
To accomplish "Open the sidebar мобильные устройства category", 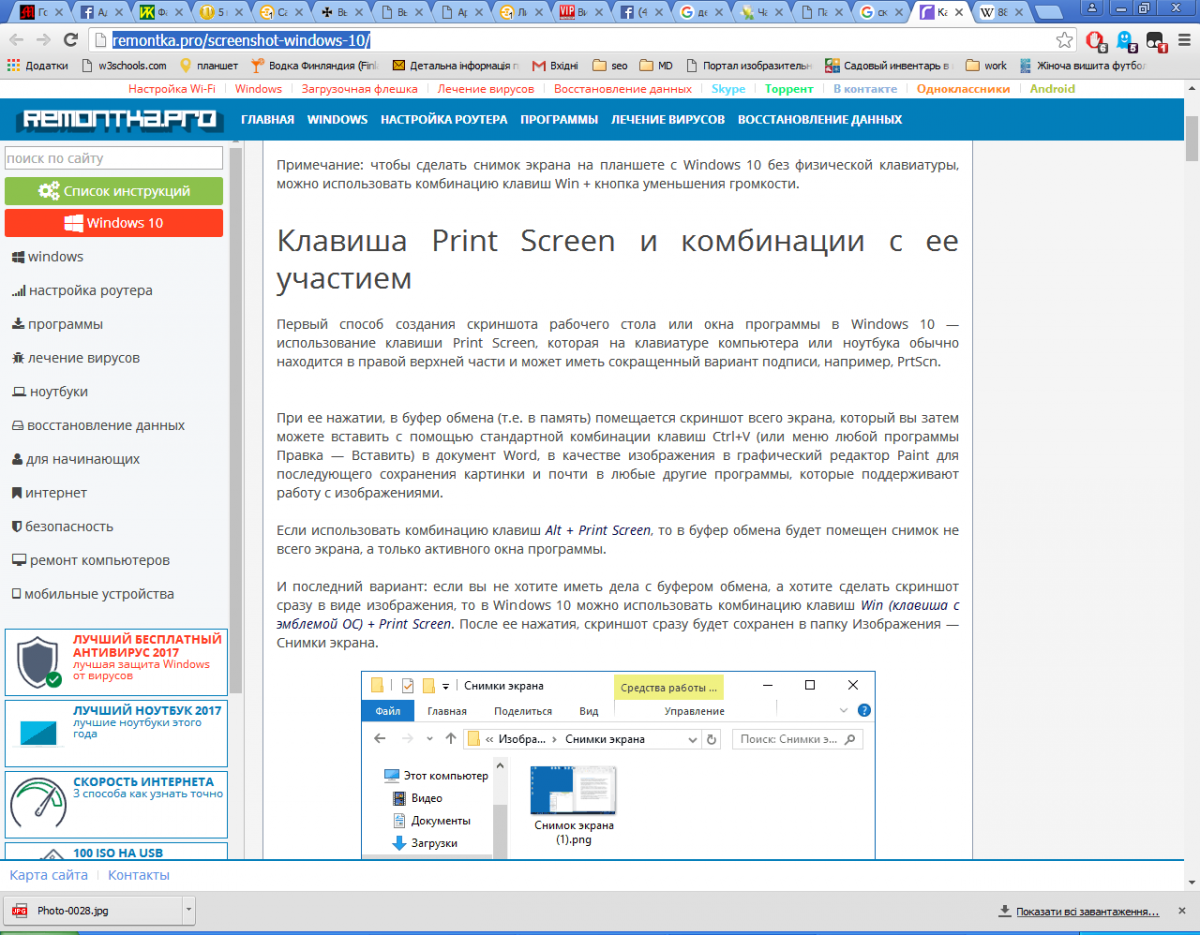I will pos(92,594).
